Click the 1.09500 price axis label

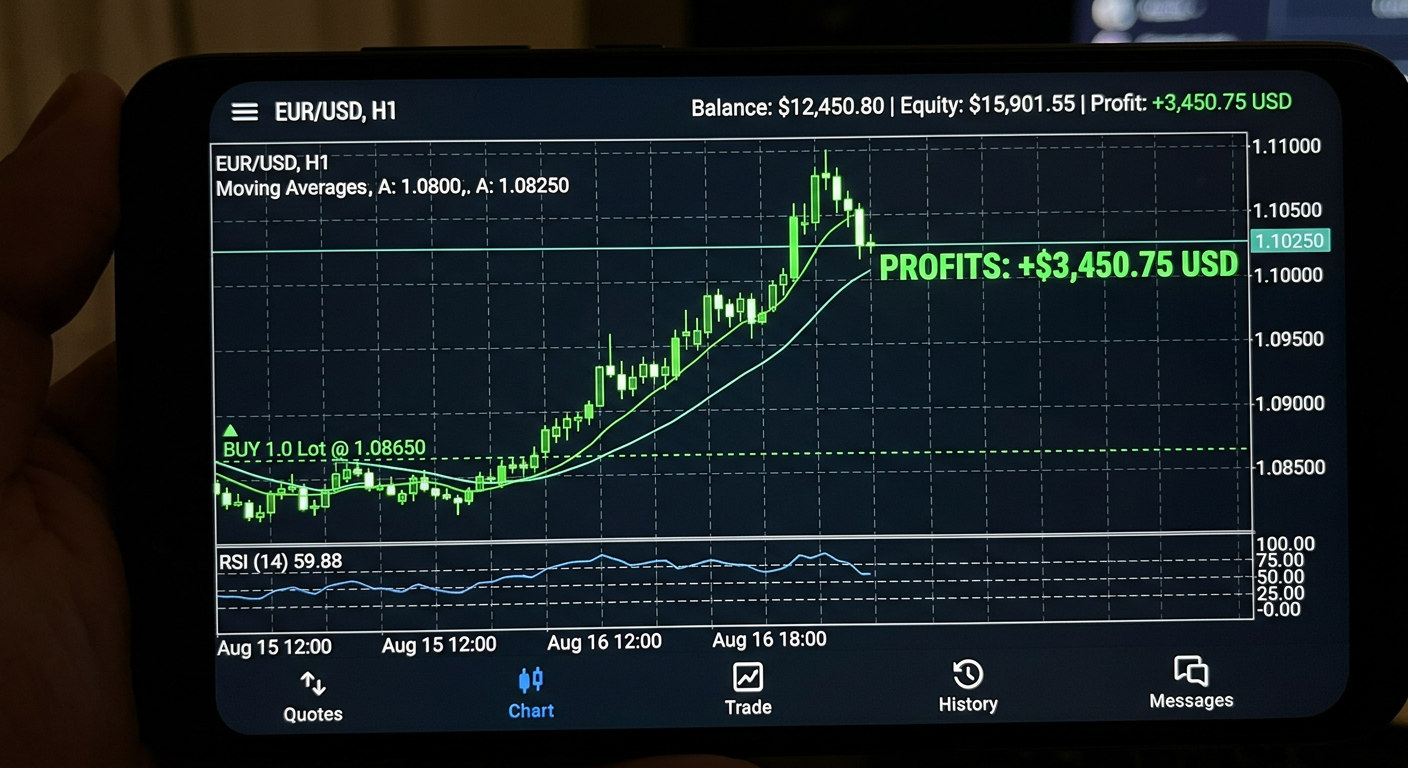pyautogui.click(x=1289, y=339)
